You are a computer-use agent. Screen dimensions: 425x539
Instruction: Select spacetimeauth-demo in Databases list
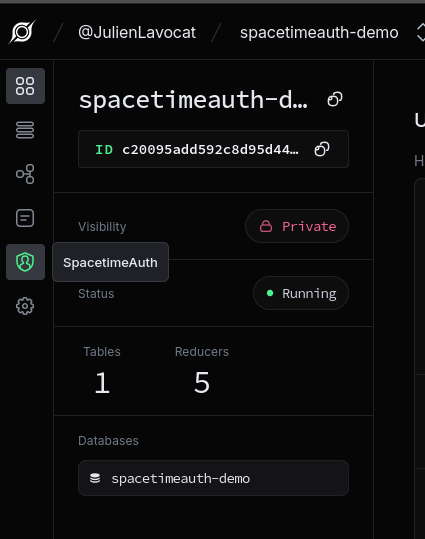(x=214, y=478)
